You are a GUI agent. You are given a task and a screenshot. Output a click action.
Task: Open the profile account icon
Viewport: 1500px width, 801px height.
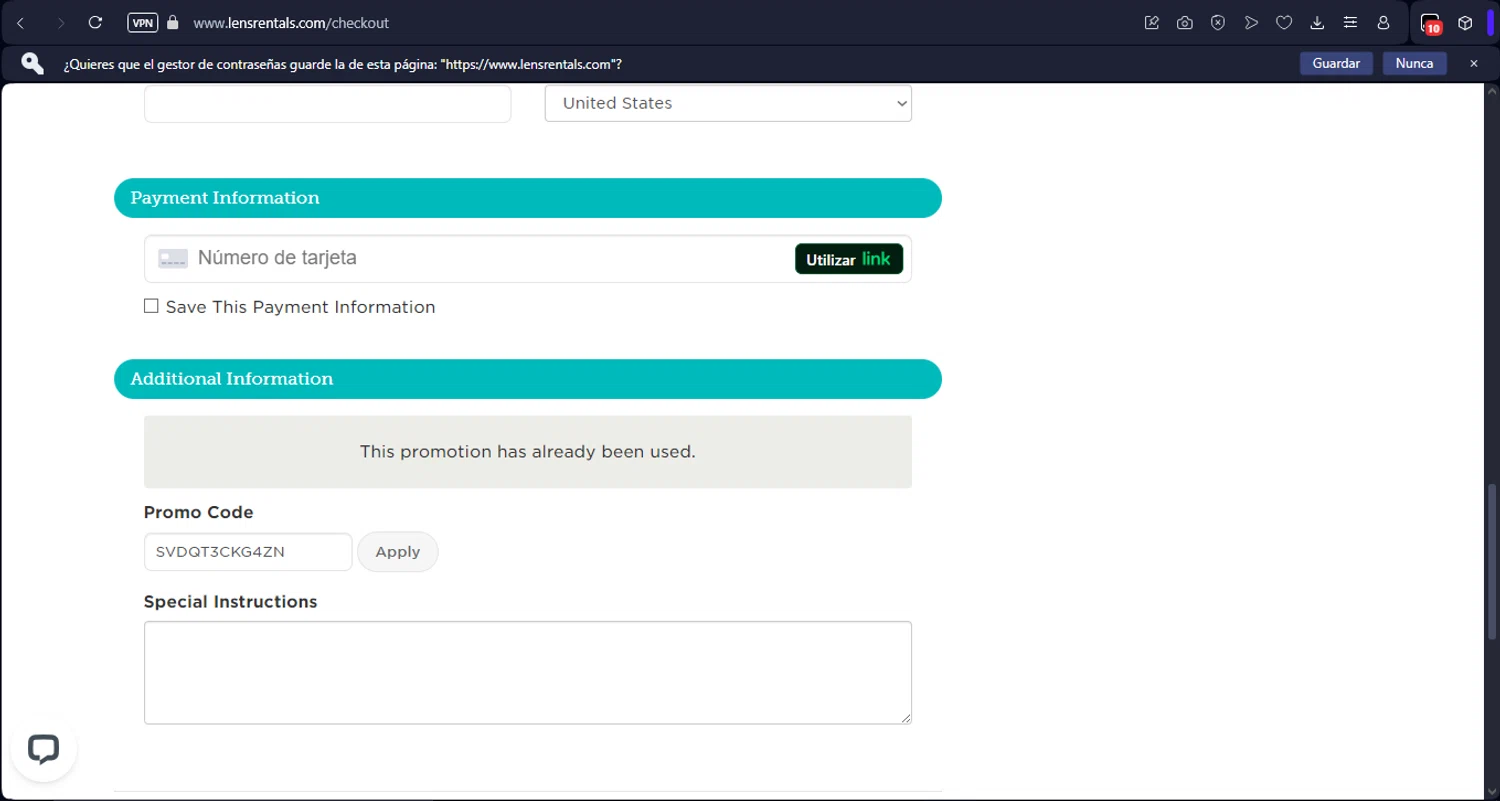point(1384,23)
